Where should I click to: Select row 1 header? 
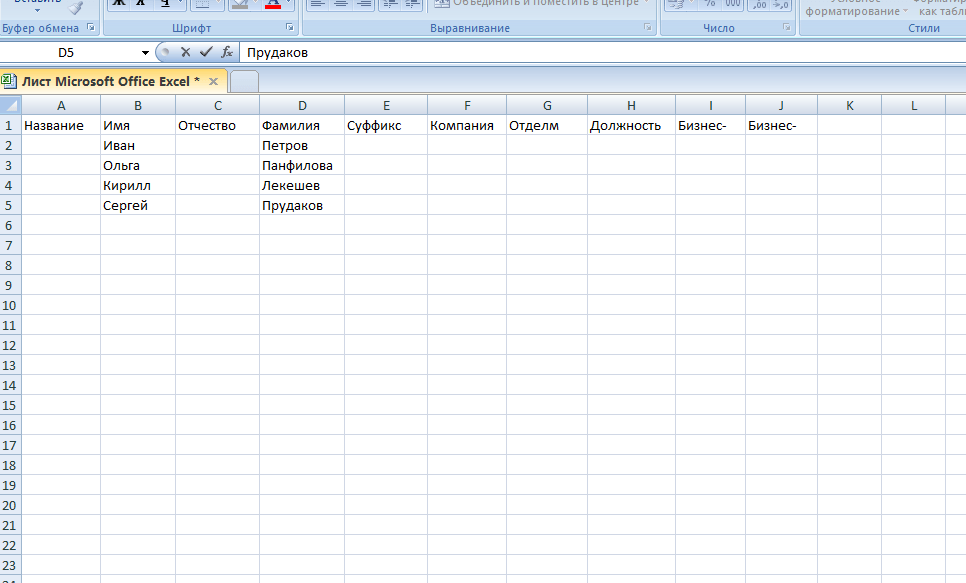[9, 125]
